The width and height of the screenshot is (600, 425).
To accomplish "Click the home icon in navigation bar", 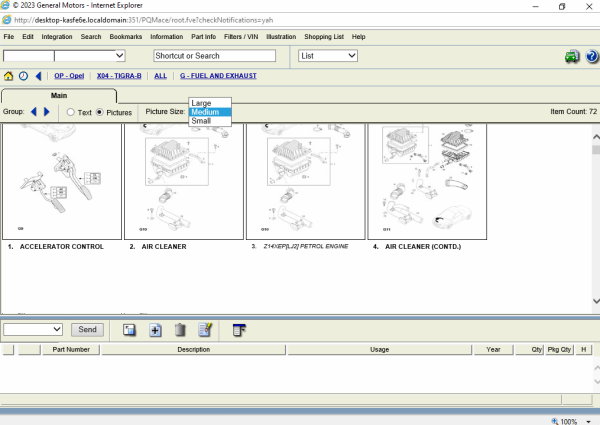I will coord(9,76).
